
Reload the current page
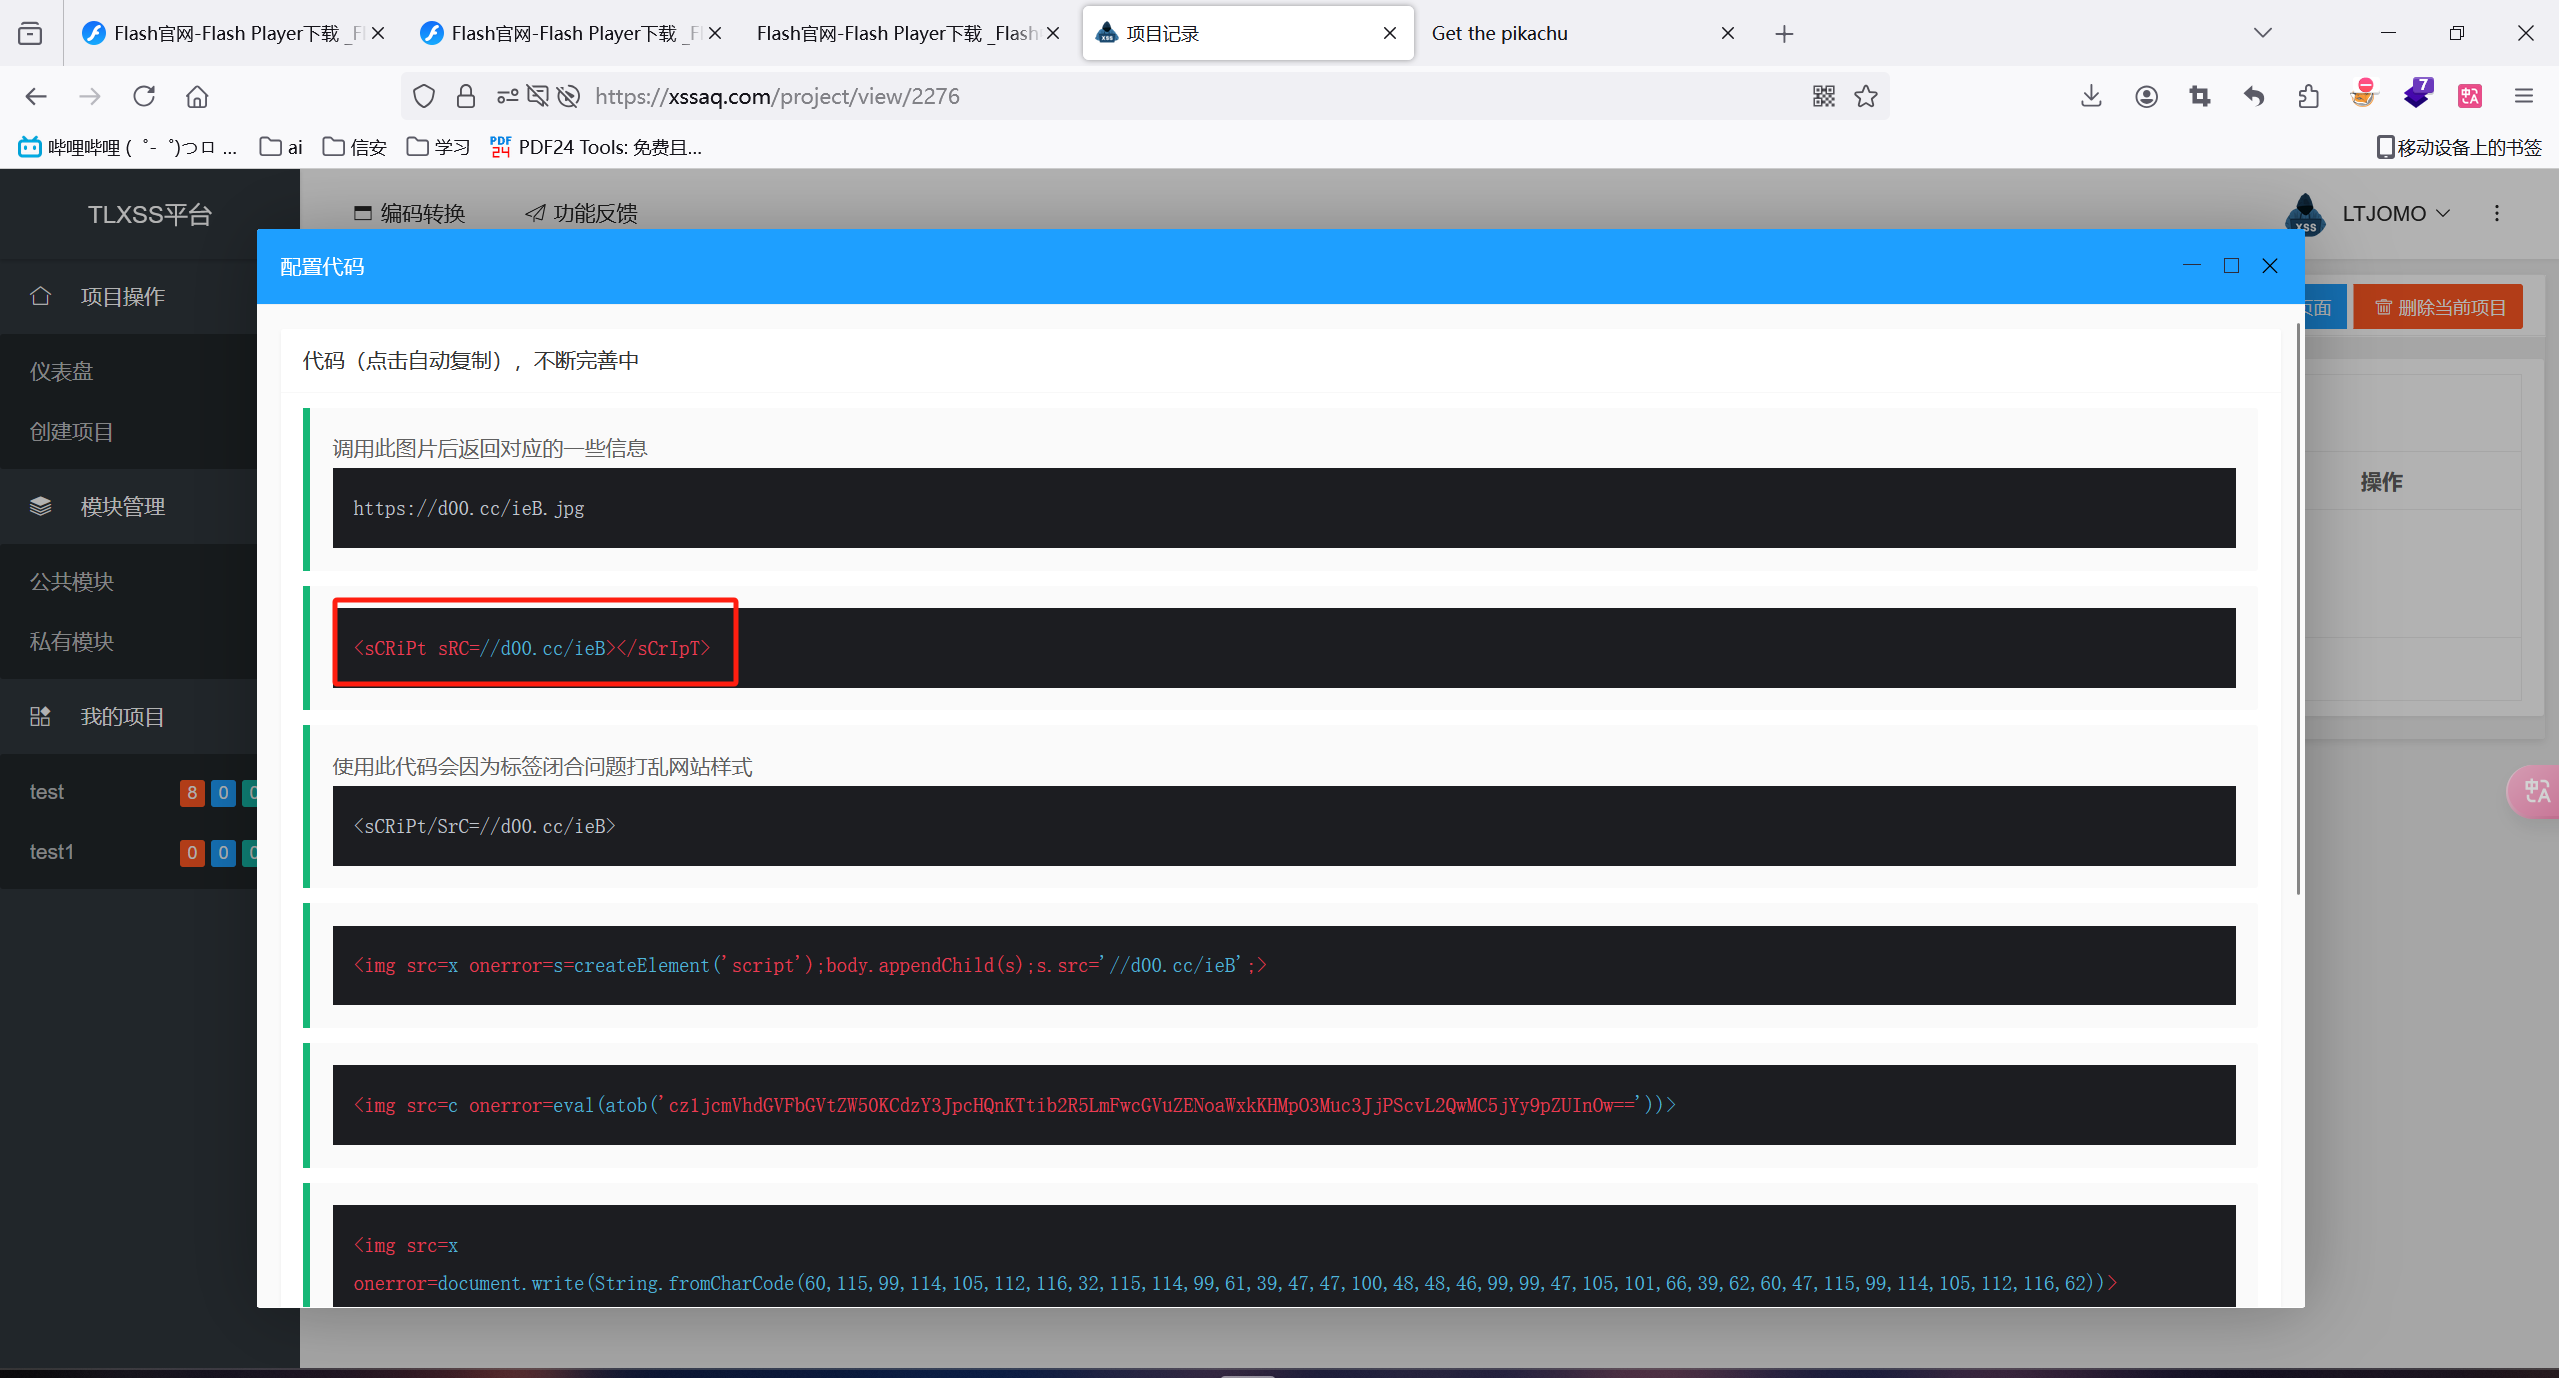[144, 96]
